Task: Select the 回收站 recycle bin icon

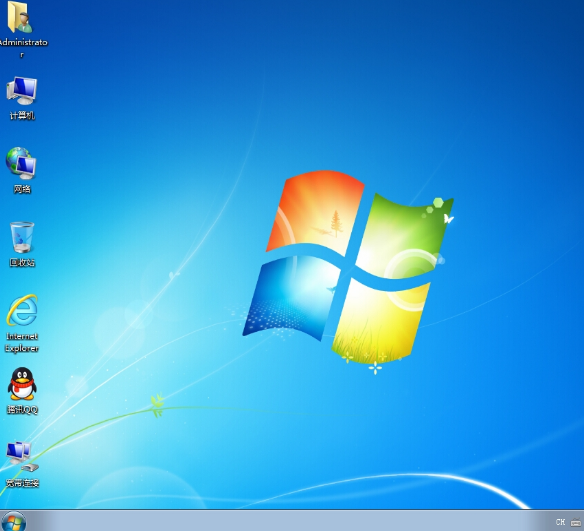Action: pyautogui.click(x=22, y=237)
